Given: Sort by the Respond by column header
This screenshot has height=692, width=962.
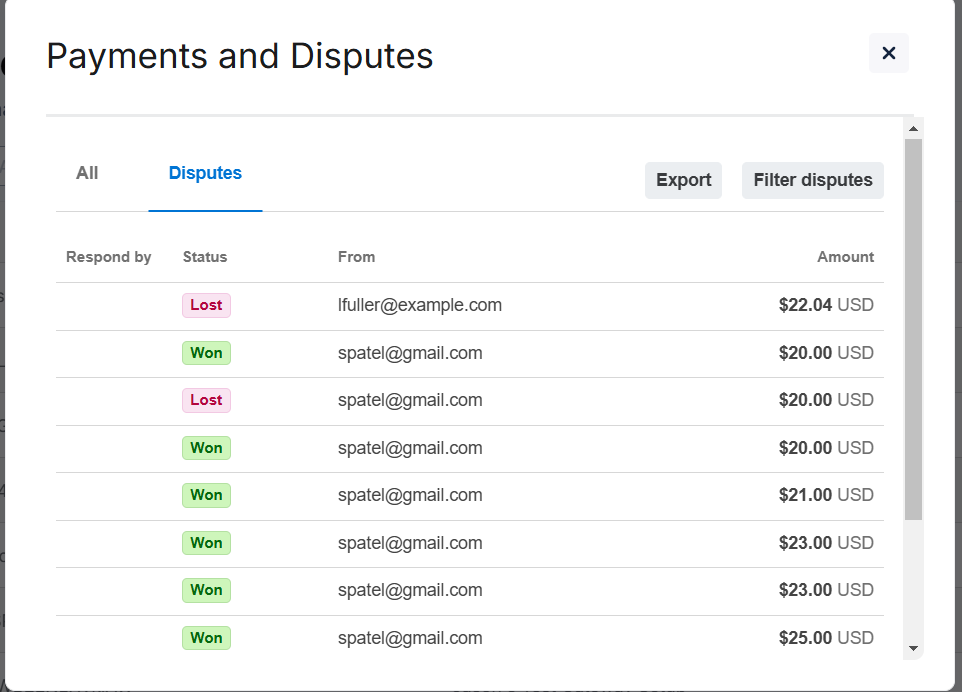Looking at the screenshot, I should [x=108, y=257].
